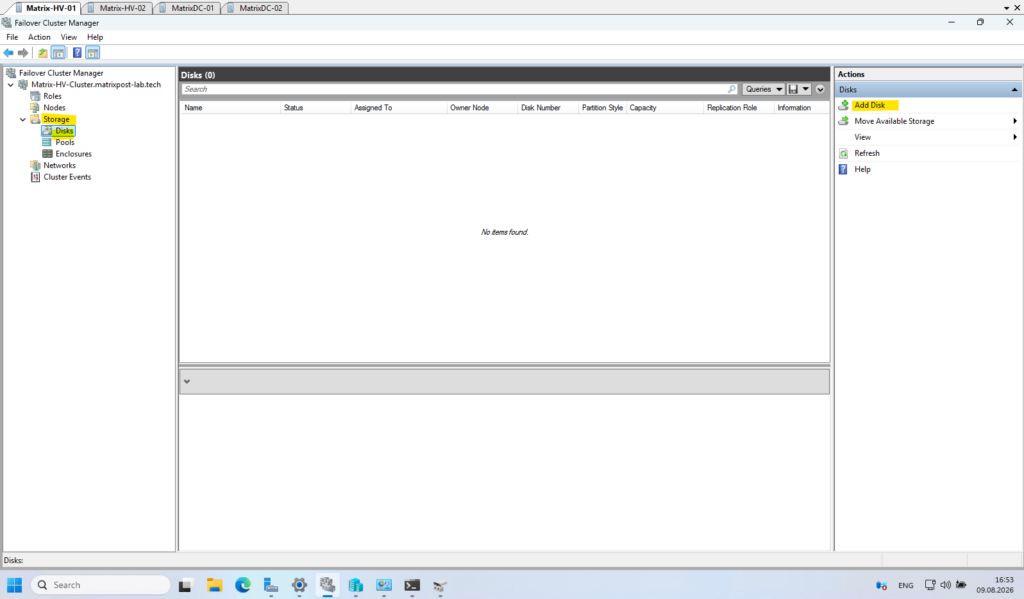Sort by the Status column header

click(x=315, y=108)
